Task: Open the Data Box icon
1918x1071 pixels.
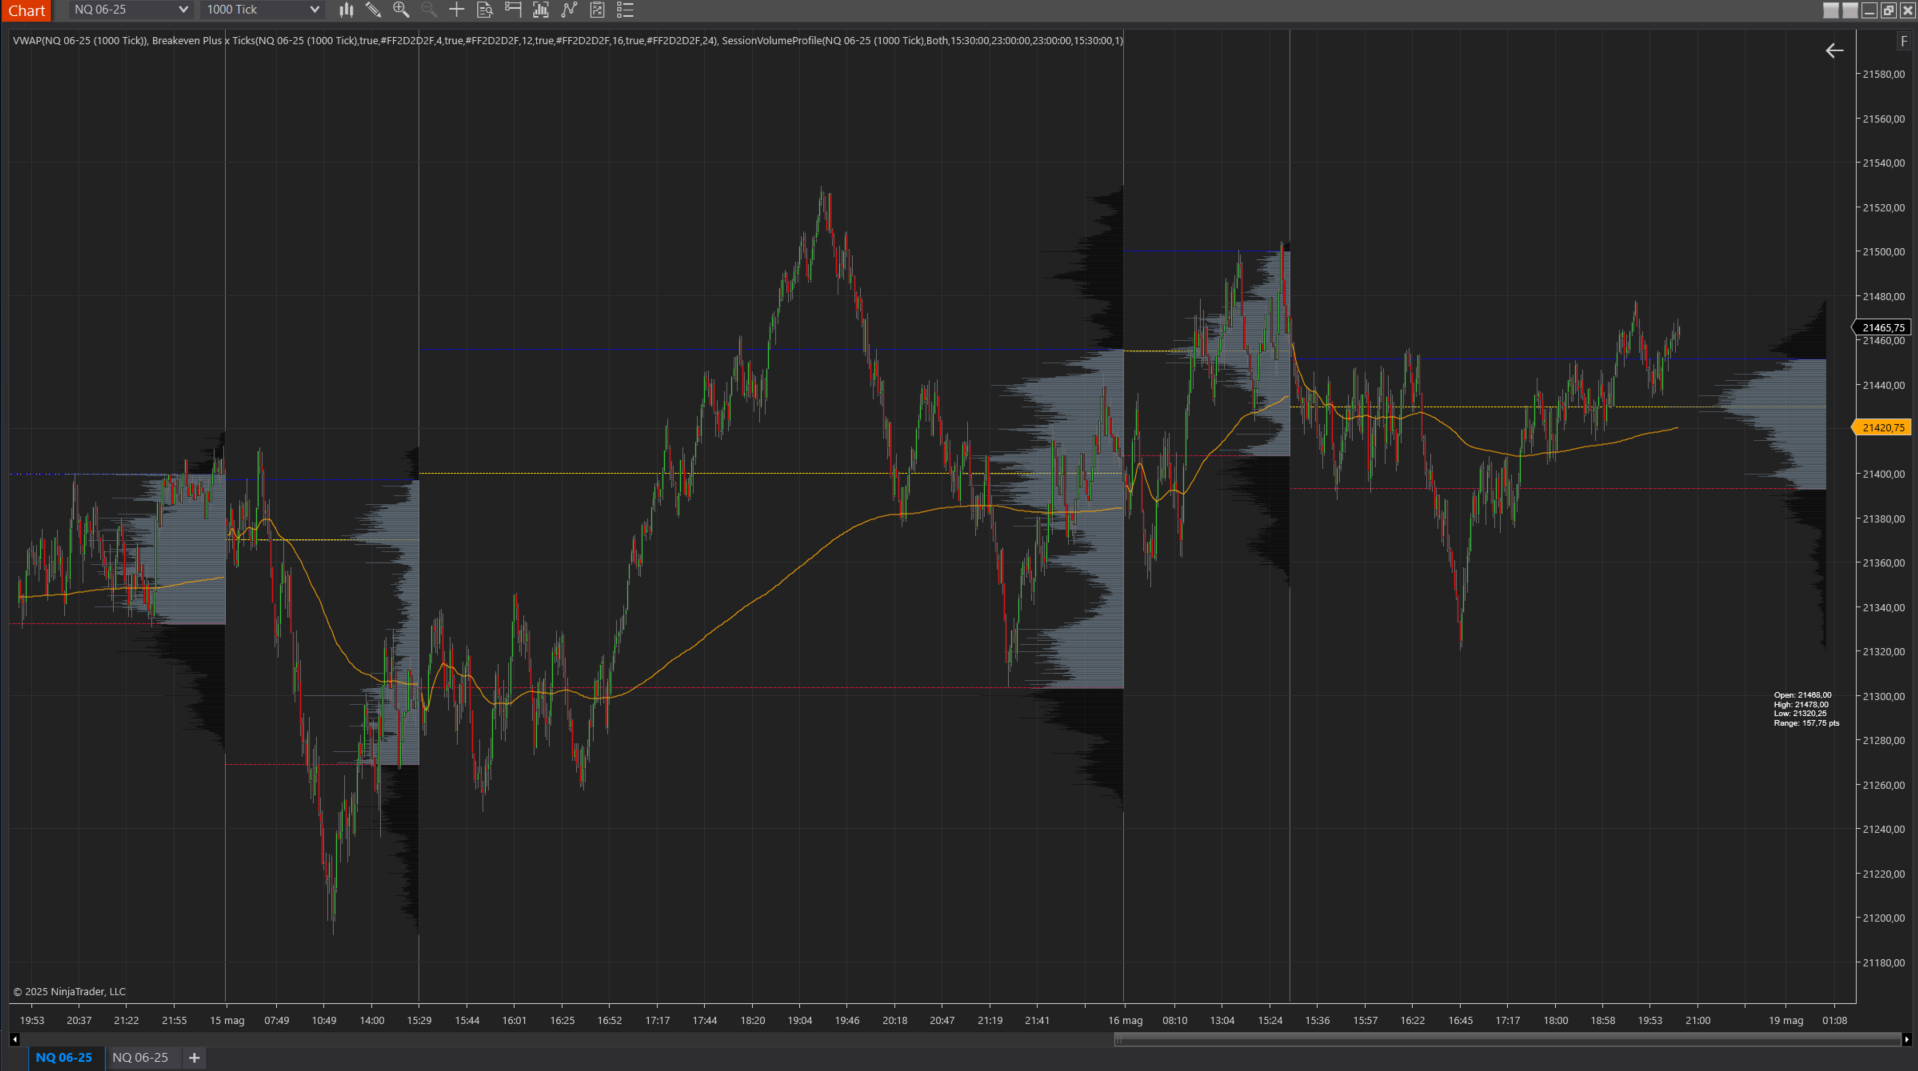Action: tap(485, 10)
